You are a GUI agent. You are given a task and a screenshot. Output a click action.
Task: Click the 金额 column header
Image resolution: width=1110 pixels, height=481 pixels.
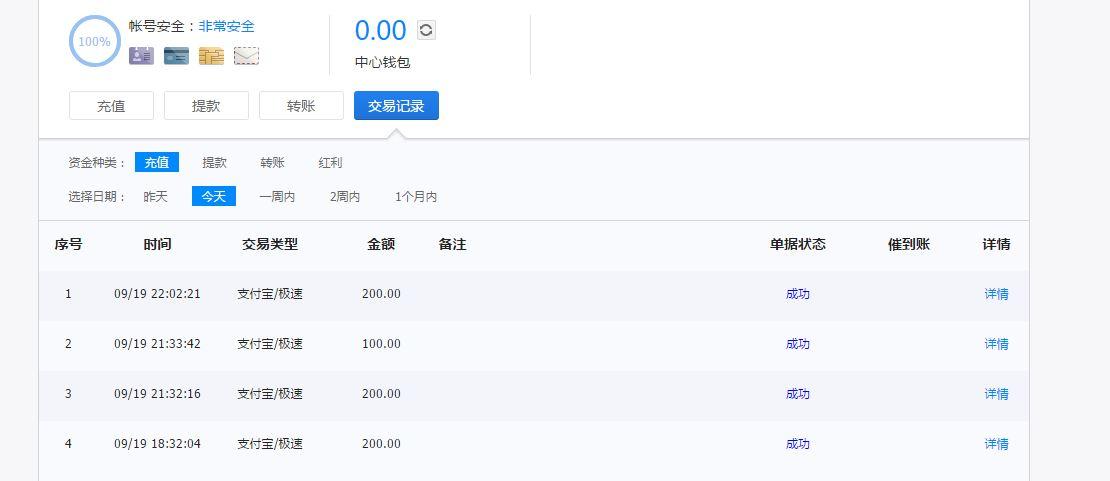click(381, 244)
